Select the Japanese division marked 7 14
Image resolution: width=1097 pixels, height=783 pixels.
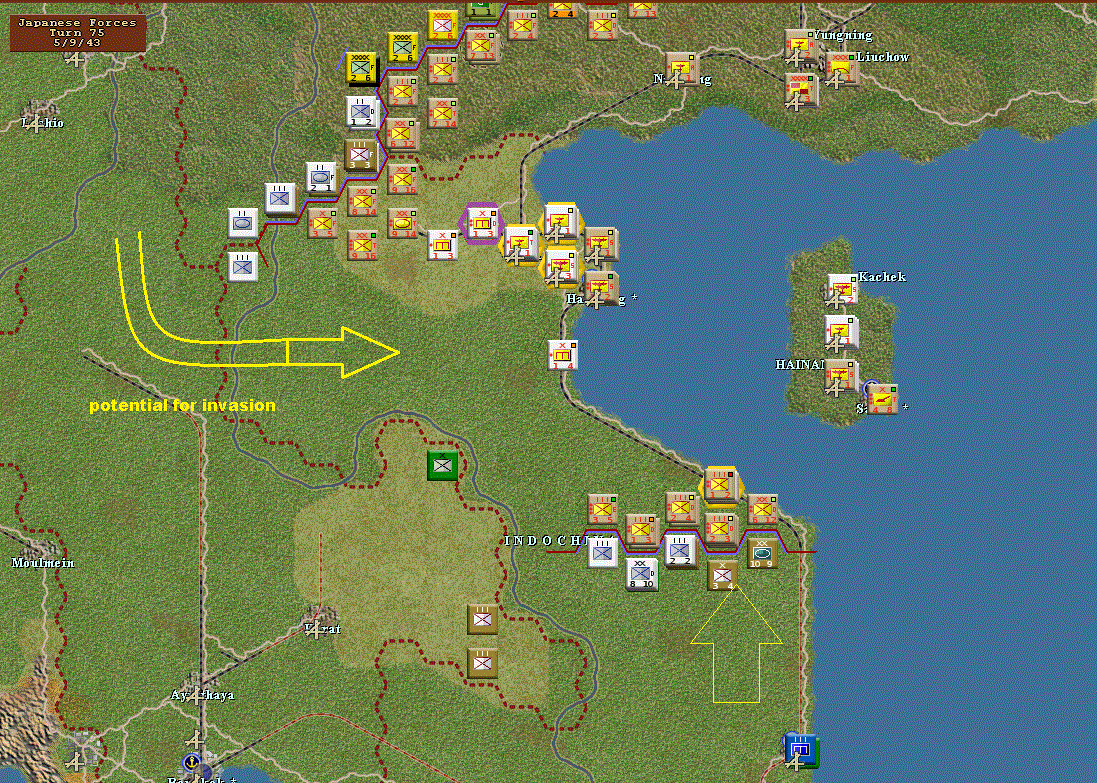[x=442, y=113]
